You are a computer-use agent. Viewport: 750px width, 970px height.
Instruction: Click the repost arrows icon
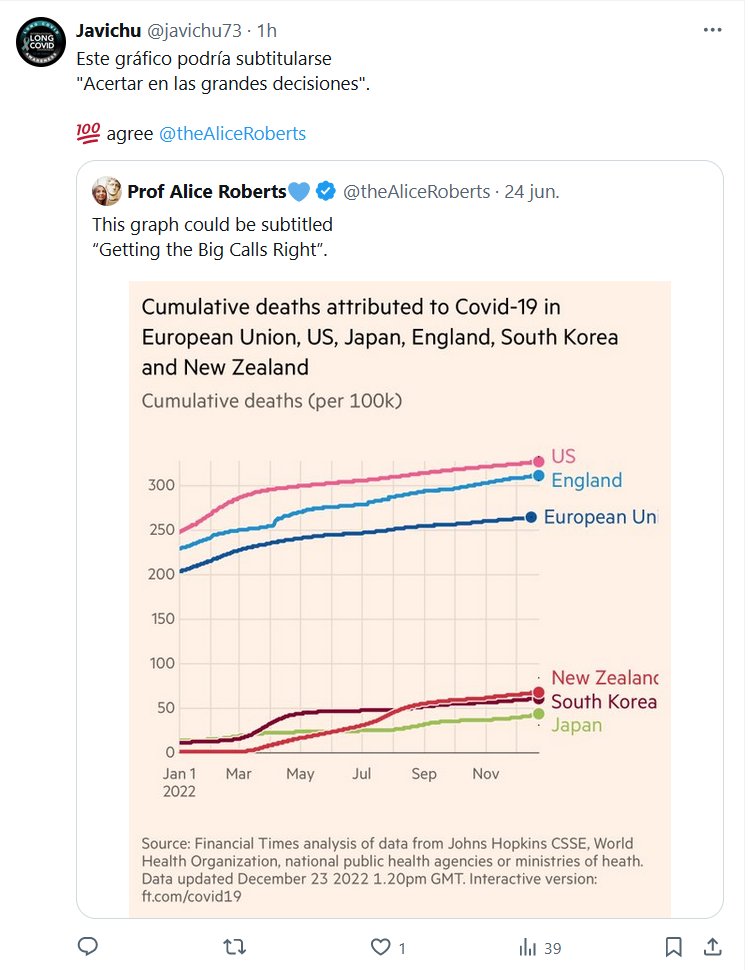click(x=233, y=946)
